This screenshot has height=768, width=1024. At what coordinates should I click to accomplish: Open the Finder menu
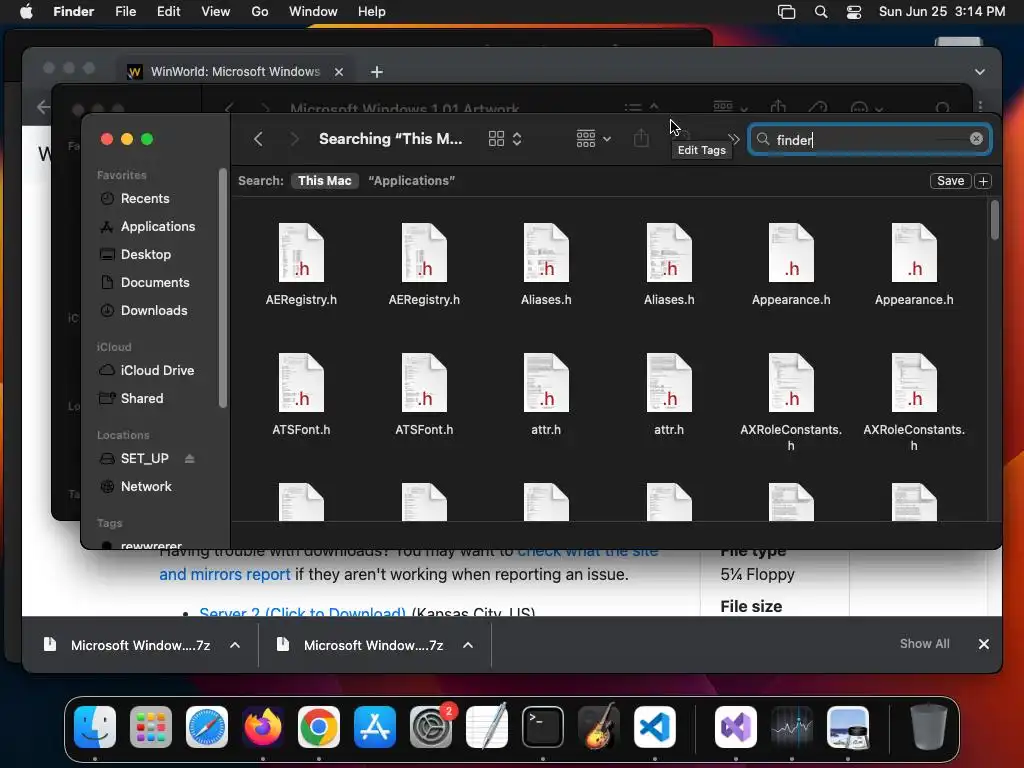[x=73, y=12]
